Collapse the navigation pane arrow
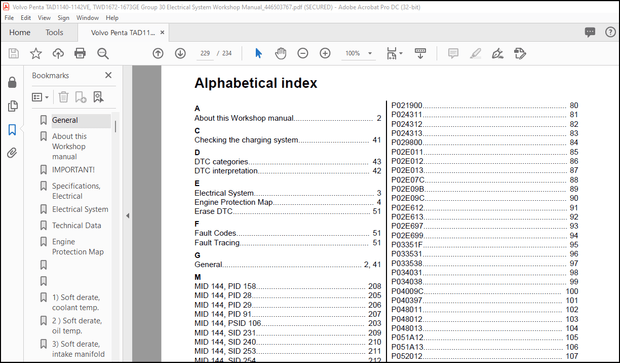Viewport: 620px width, 363px height. pyautogui.click(x=127, y=216)
